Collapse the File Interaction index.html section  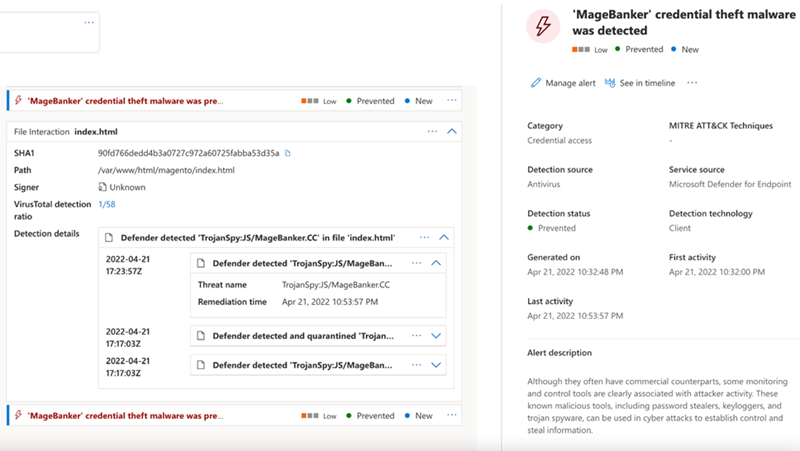pos(452,131)
